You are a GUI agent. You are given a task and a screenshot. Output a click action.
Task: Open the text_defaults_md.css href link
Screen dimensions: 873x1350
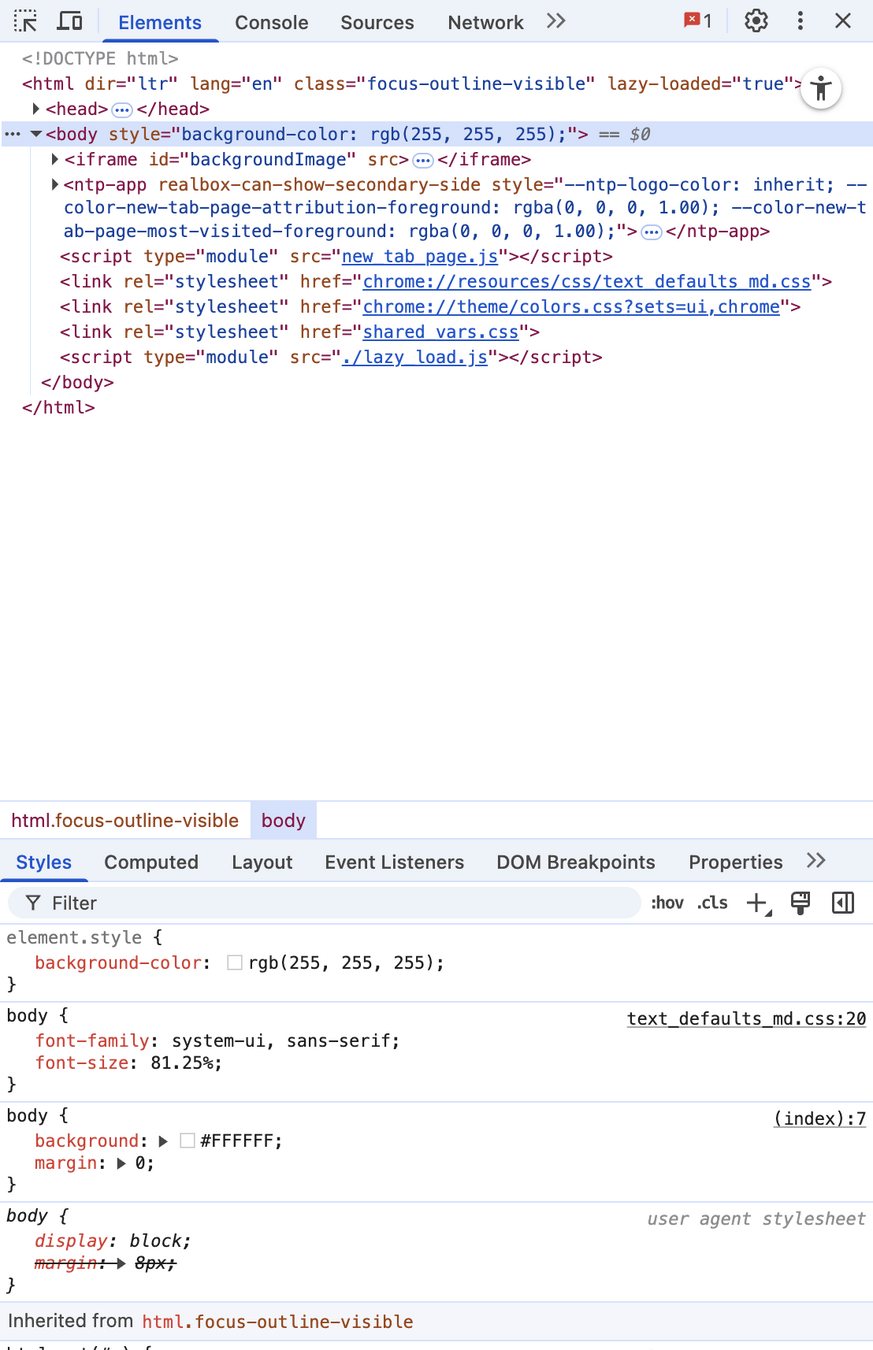point(587,282)
